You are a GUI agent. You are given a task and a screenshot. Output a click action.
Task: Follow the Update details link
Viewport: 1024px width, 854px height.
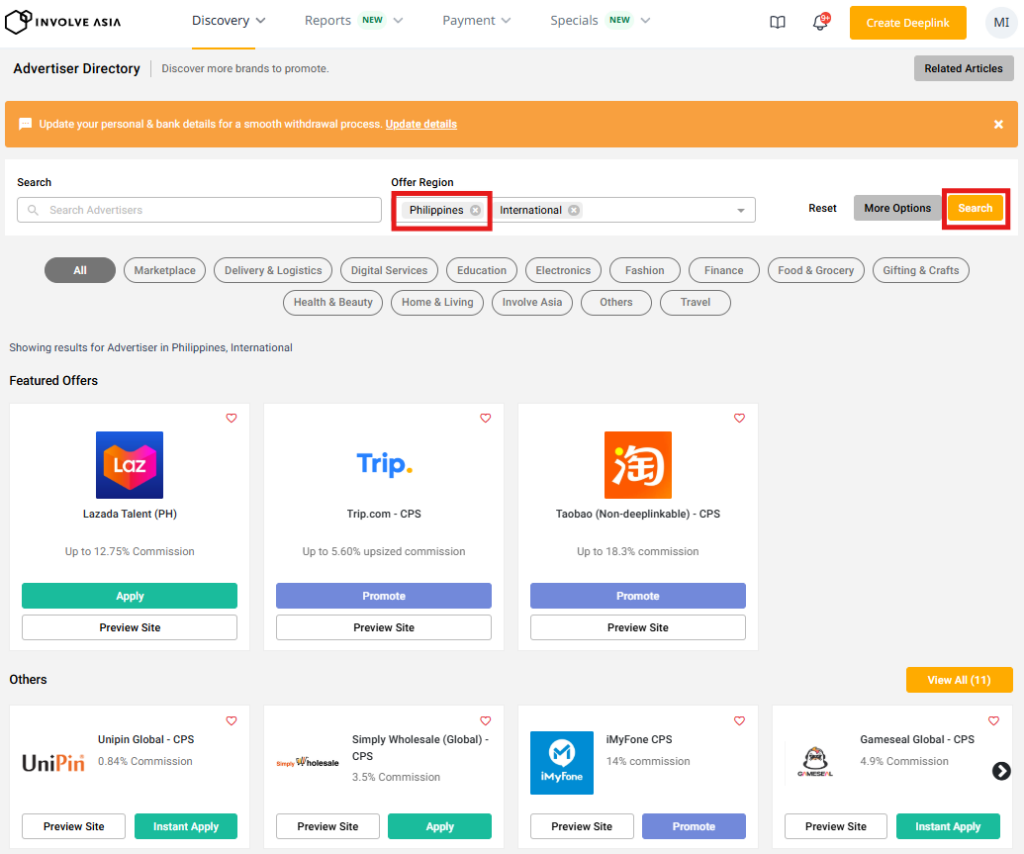(x=421, y=124)
